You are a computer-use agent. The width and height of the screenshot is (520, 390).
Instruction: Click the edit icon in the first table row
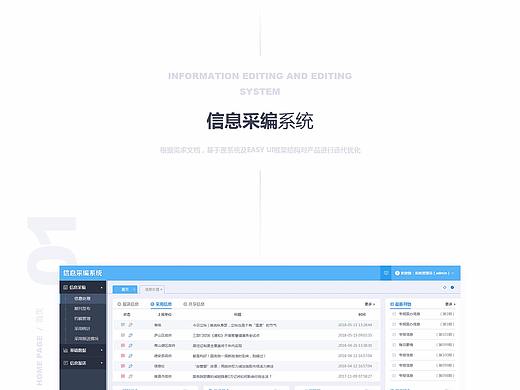click(x=130, y=325)
